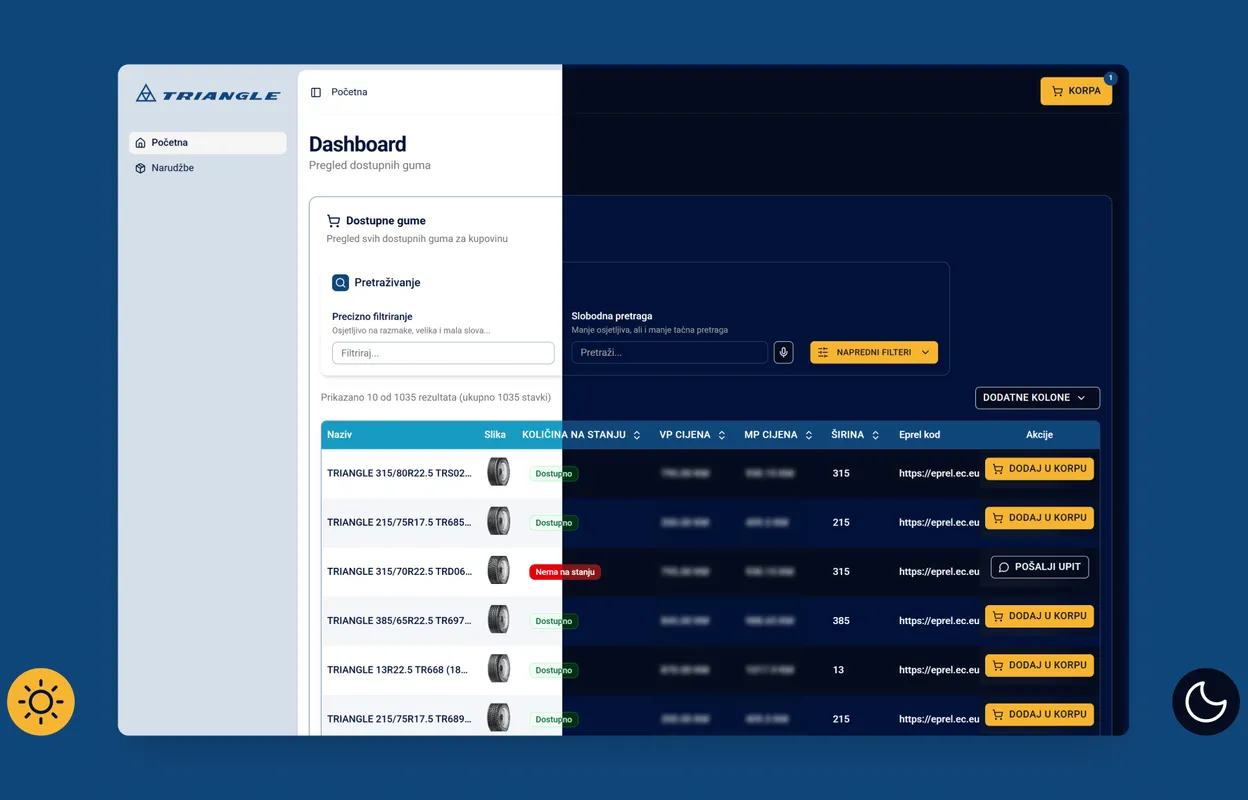Click the Pretraži free search input
1248x800 pixels.
[x=670, y=352]
